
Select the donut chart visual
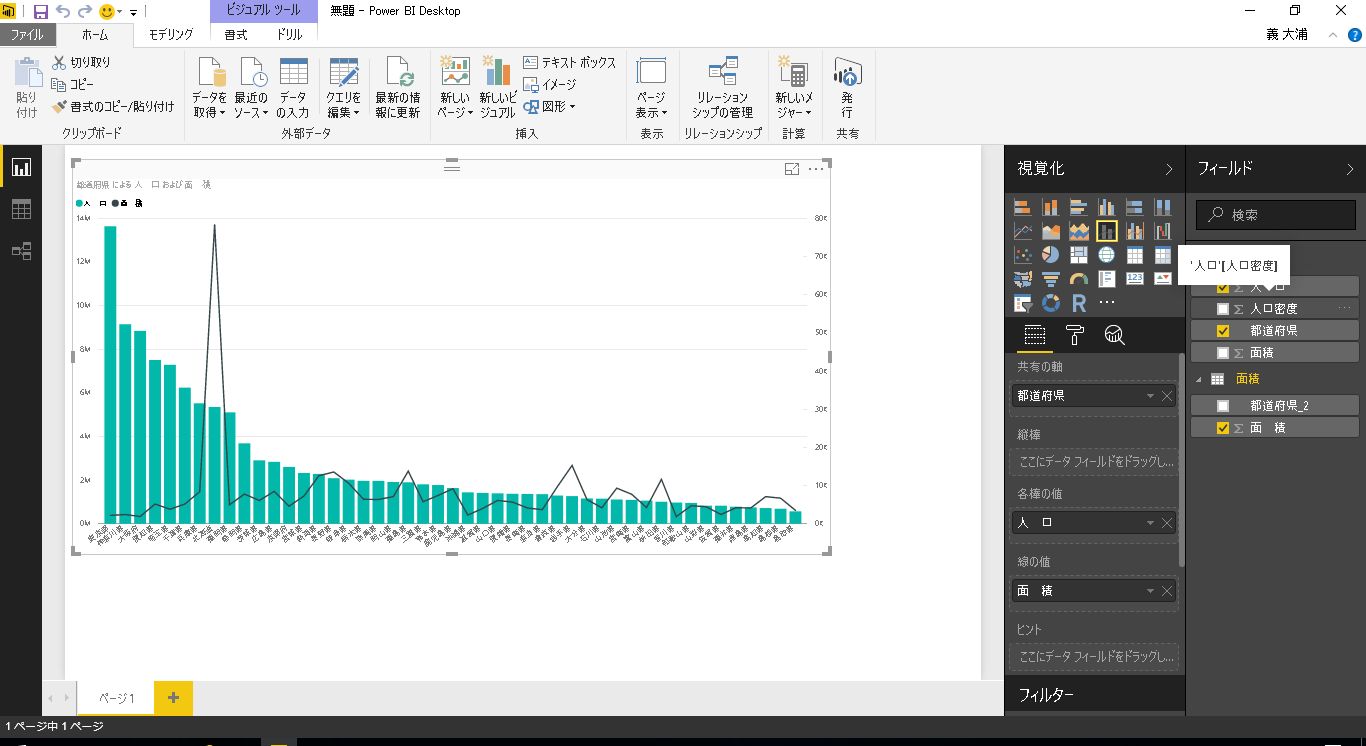[1050, 302]
